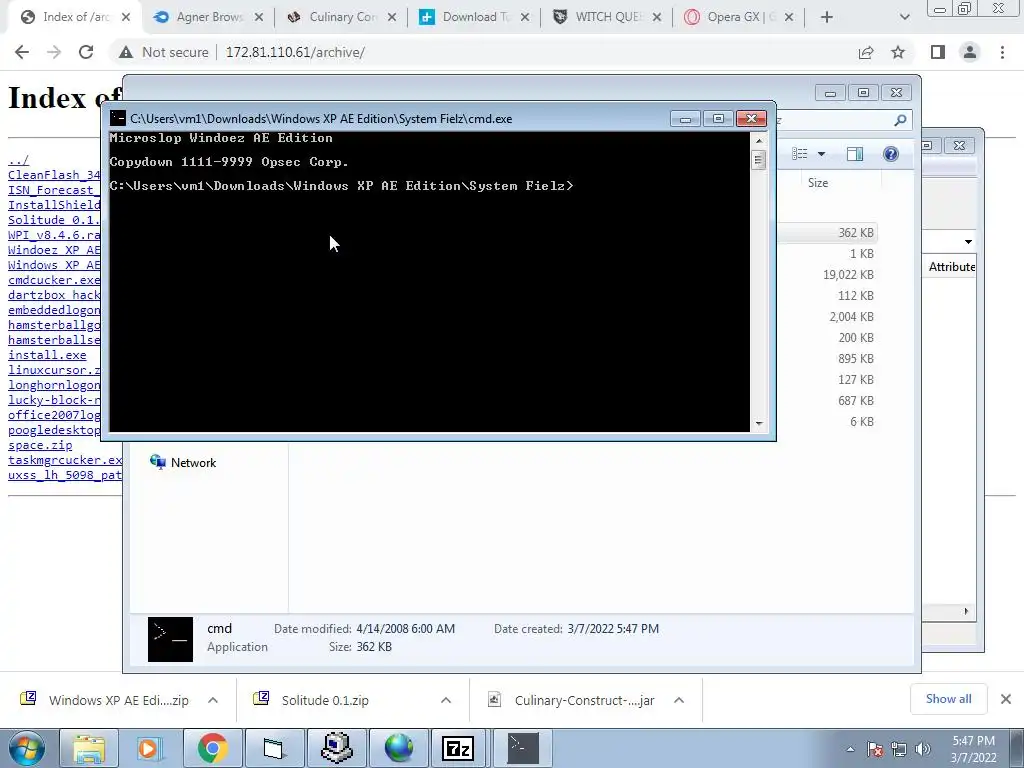Bookmark this page with star icon
Viewport: 1024px width, 768px height.
898,52
